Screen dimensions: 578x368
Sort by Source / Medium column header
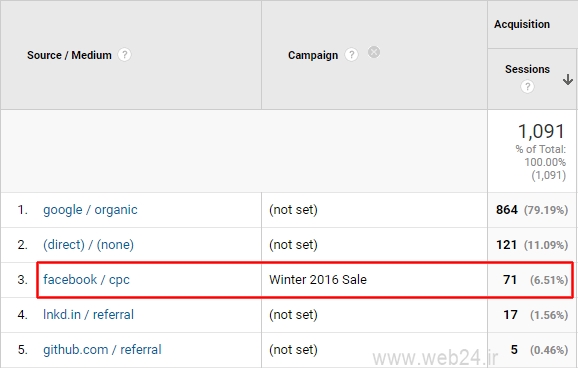[x=69, y=55]
